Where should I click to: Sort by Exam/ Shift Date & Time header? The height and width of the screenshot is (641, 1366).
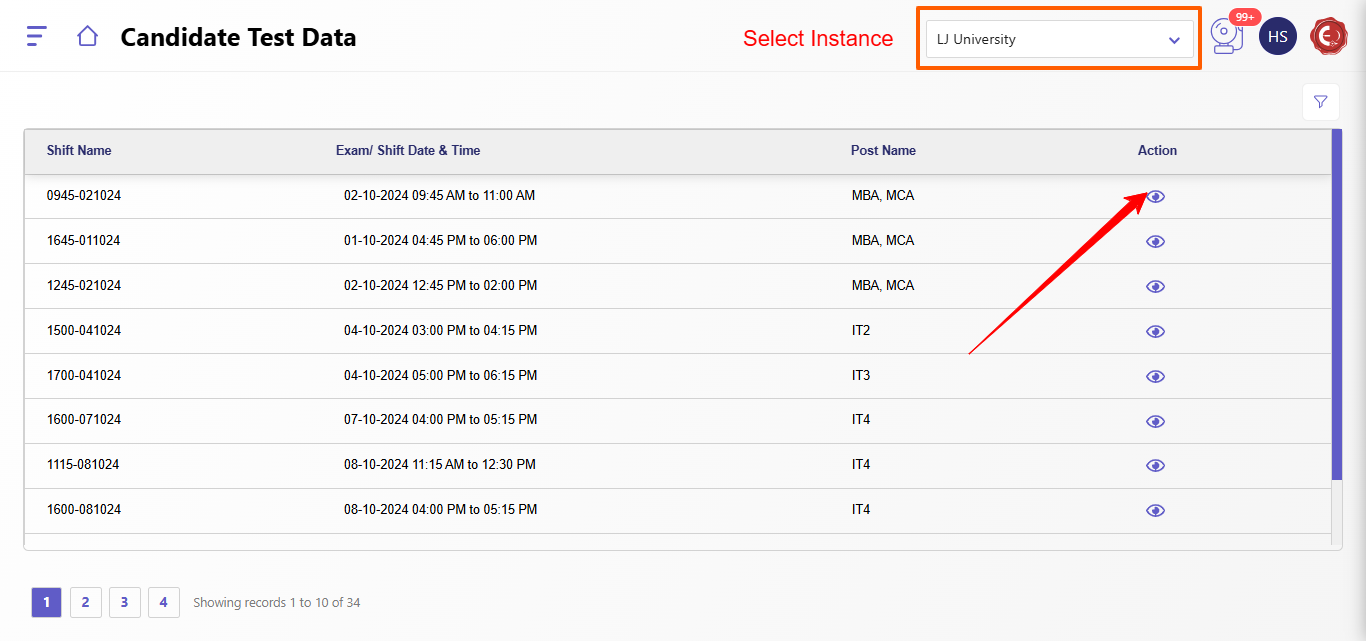point(408,151)
